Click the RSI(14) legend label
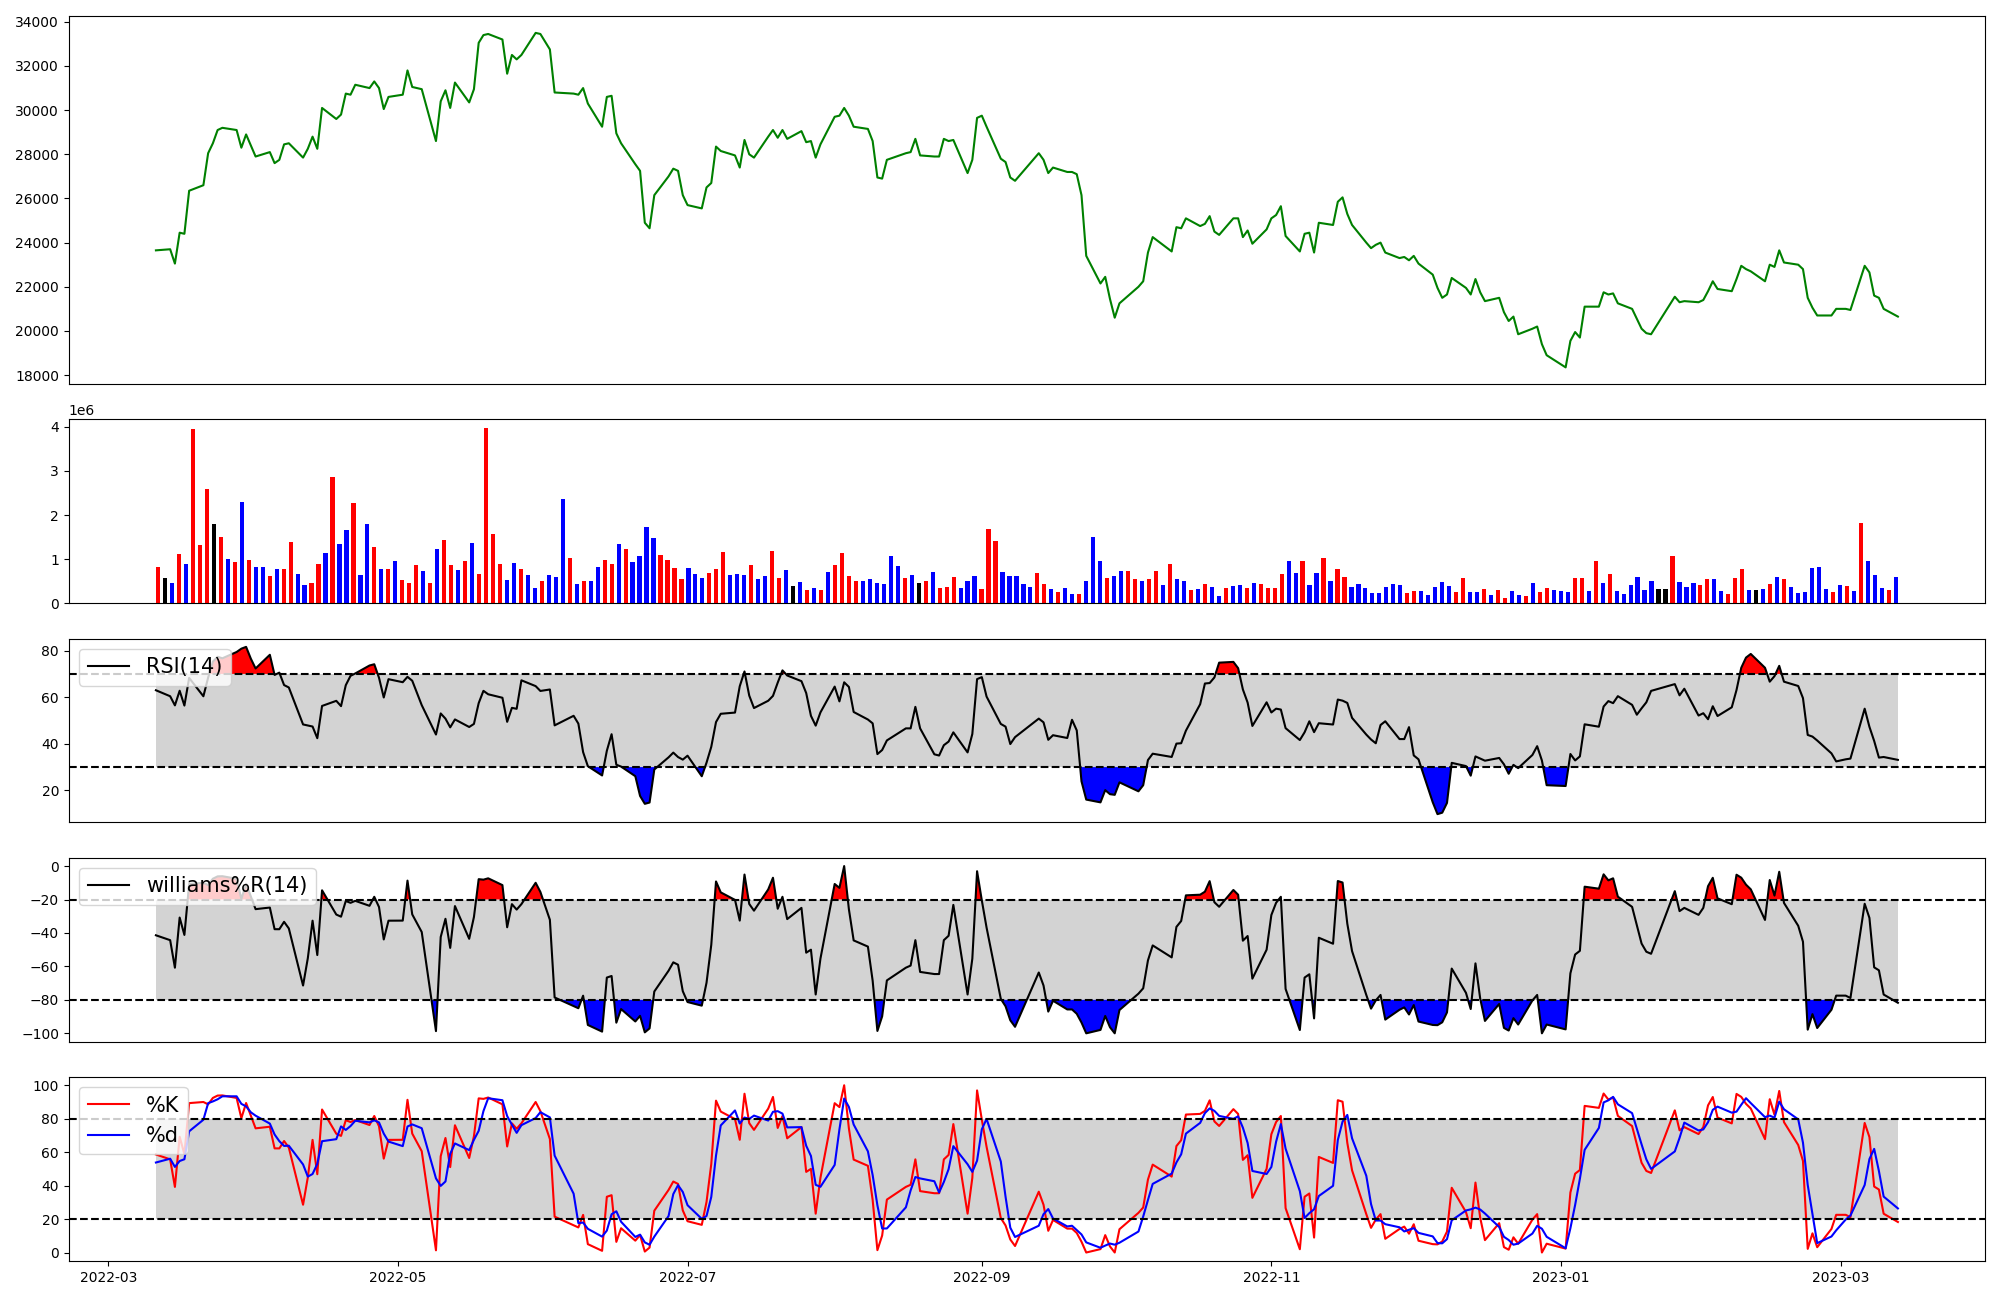 click(183, 666)
